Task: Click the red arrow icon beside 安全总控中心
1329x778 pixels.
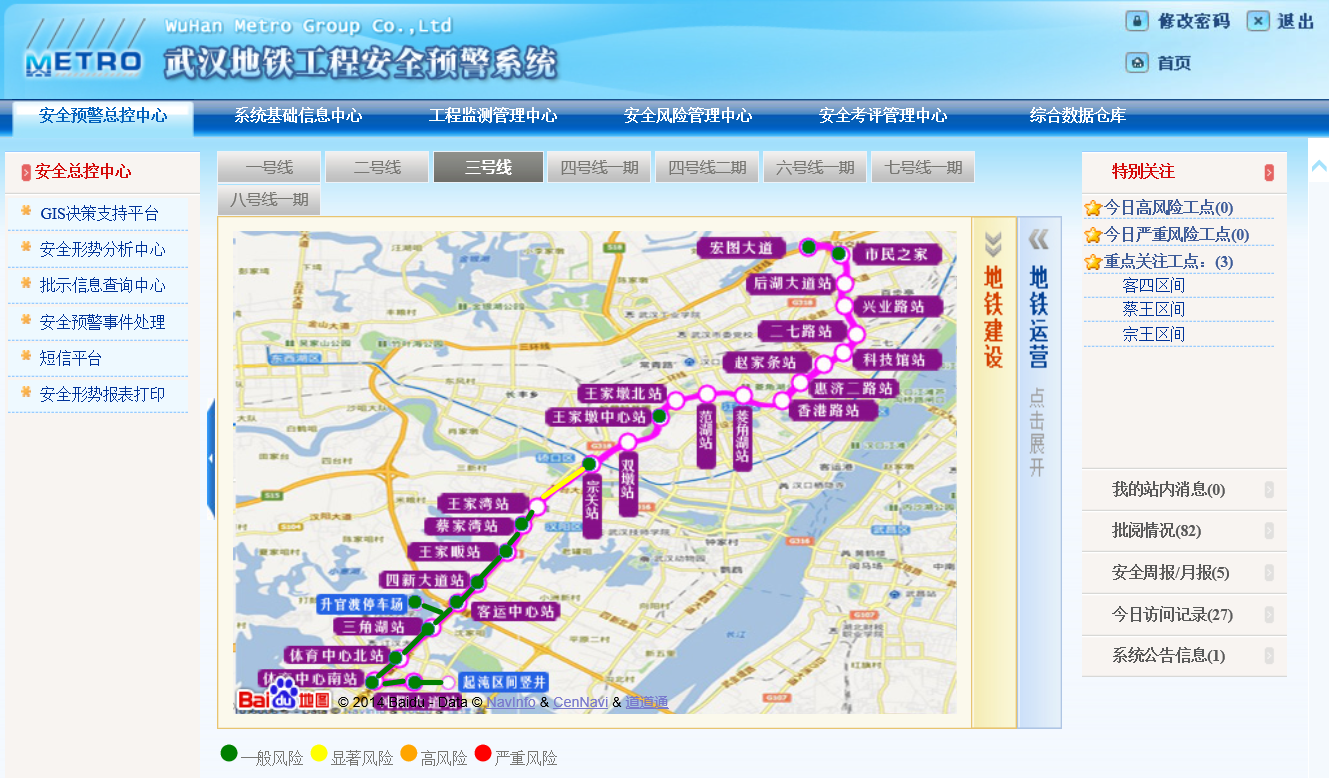Action: coord(26,172)
